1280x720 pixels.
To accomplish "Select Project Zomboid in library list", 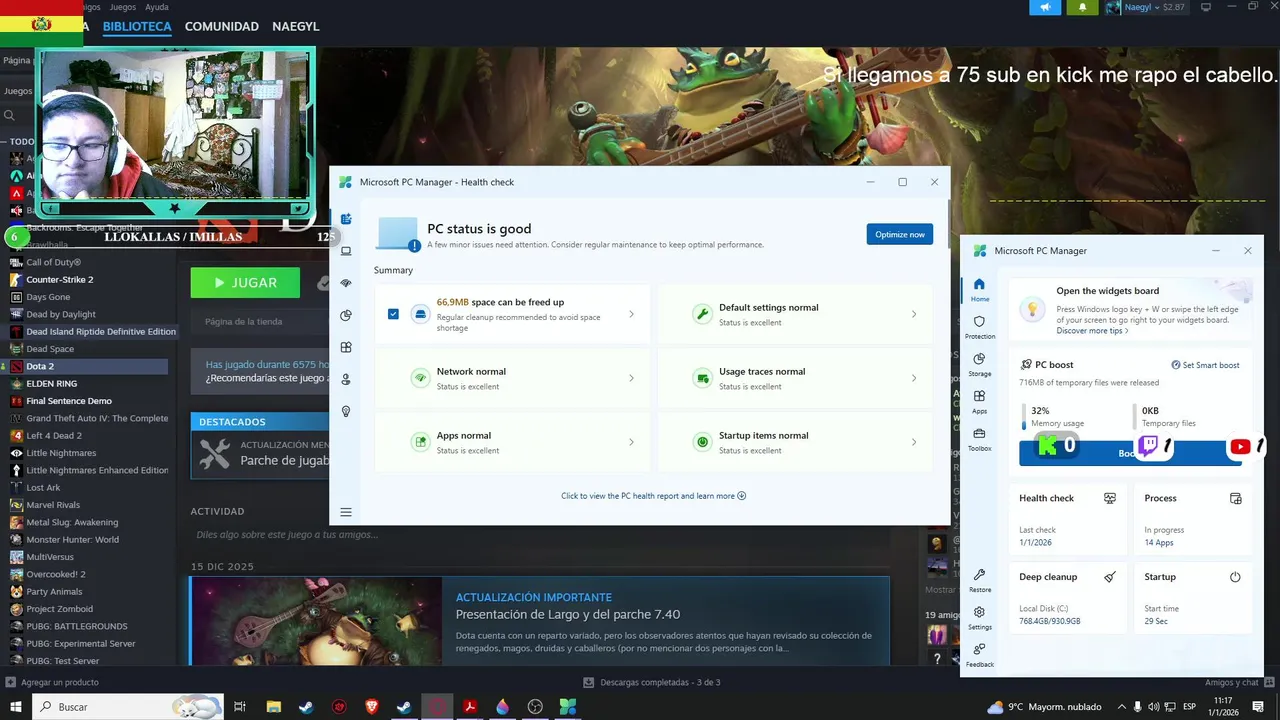I will pos(59,609).
